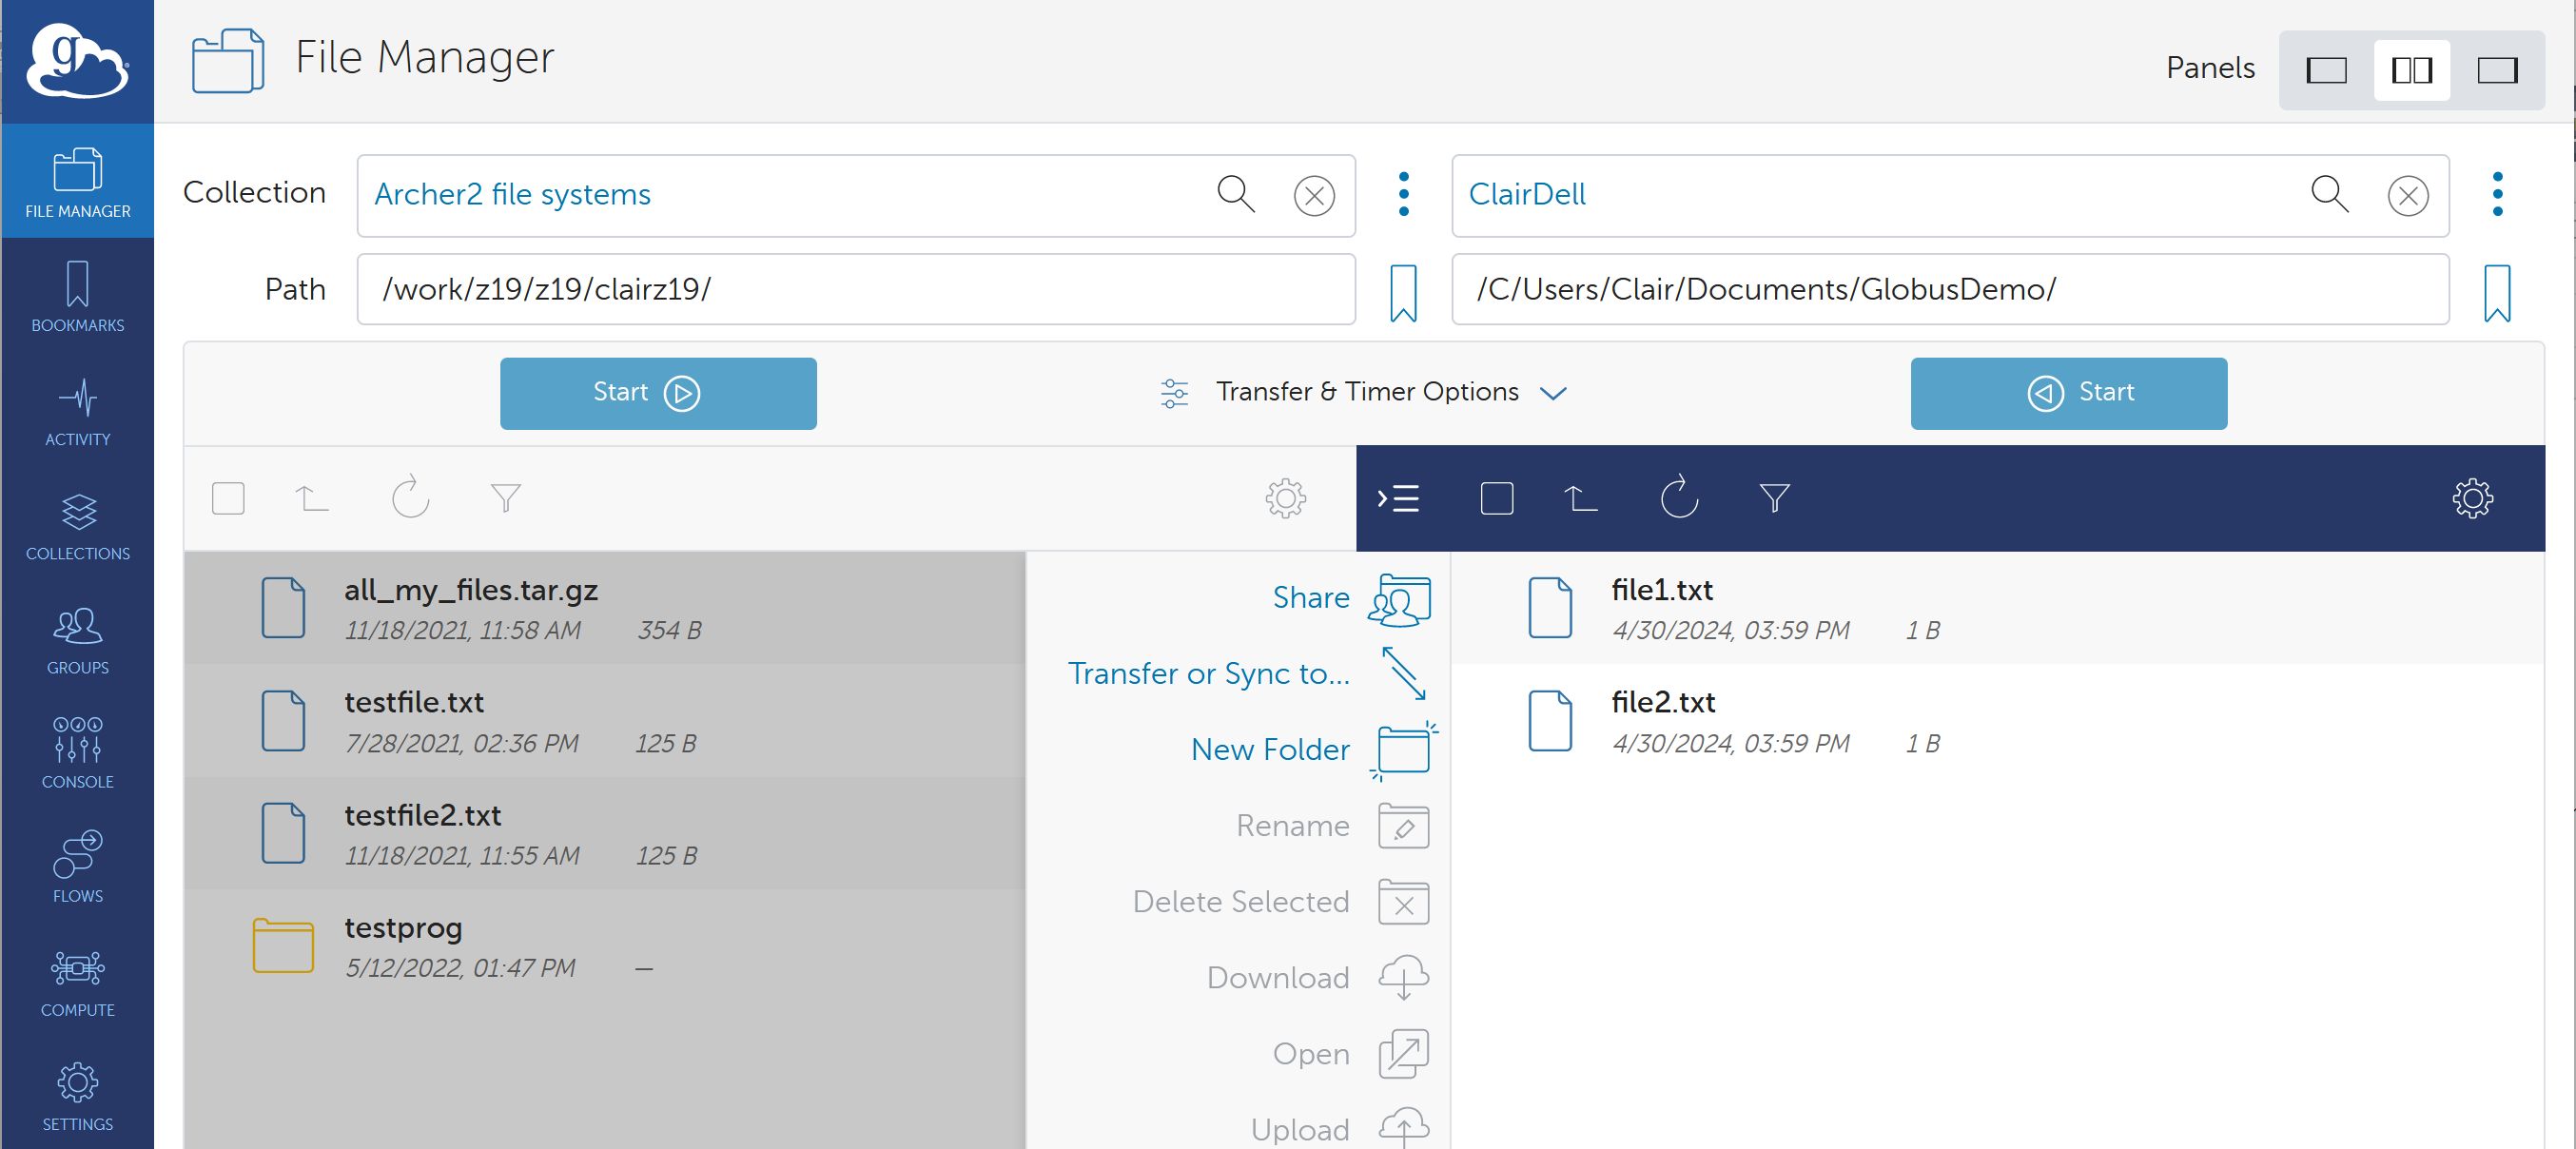Image resolution: width=2576 pixels, height=1149 pixels.
Task: Refresh the right panel file list
Action: click(x=1679, y=496)
